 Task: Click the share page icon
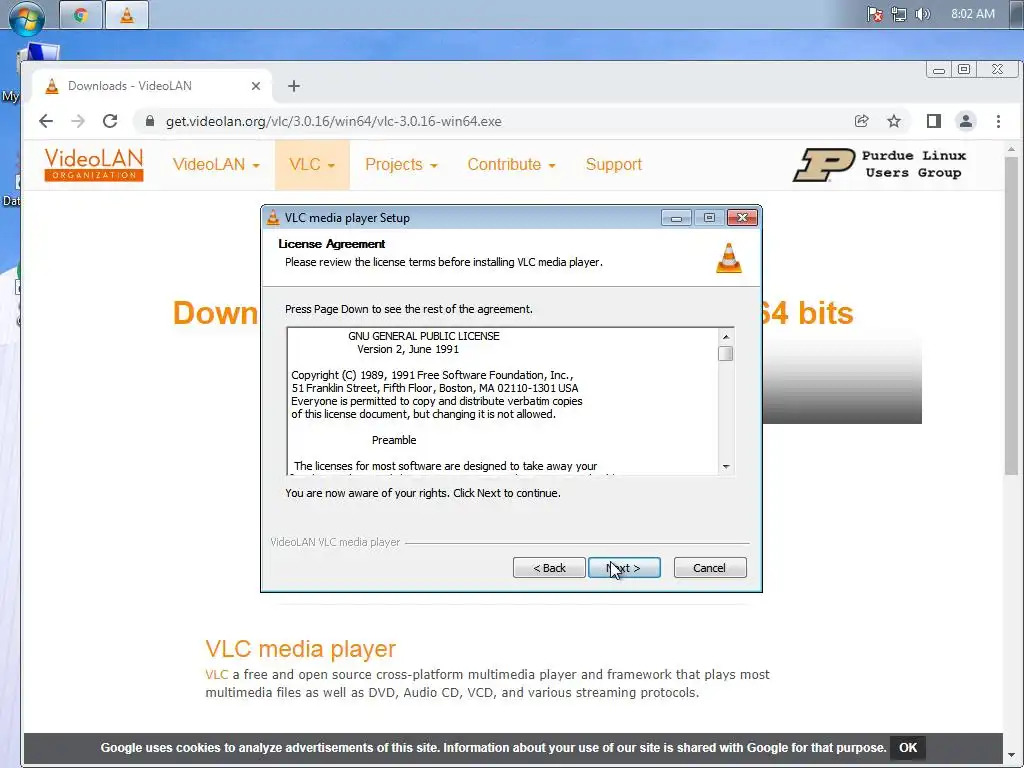(861, 121)
